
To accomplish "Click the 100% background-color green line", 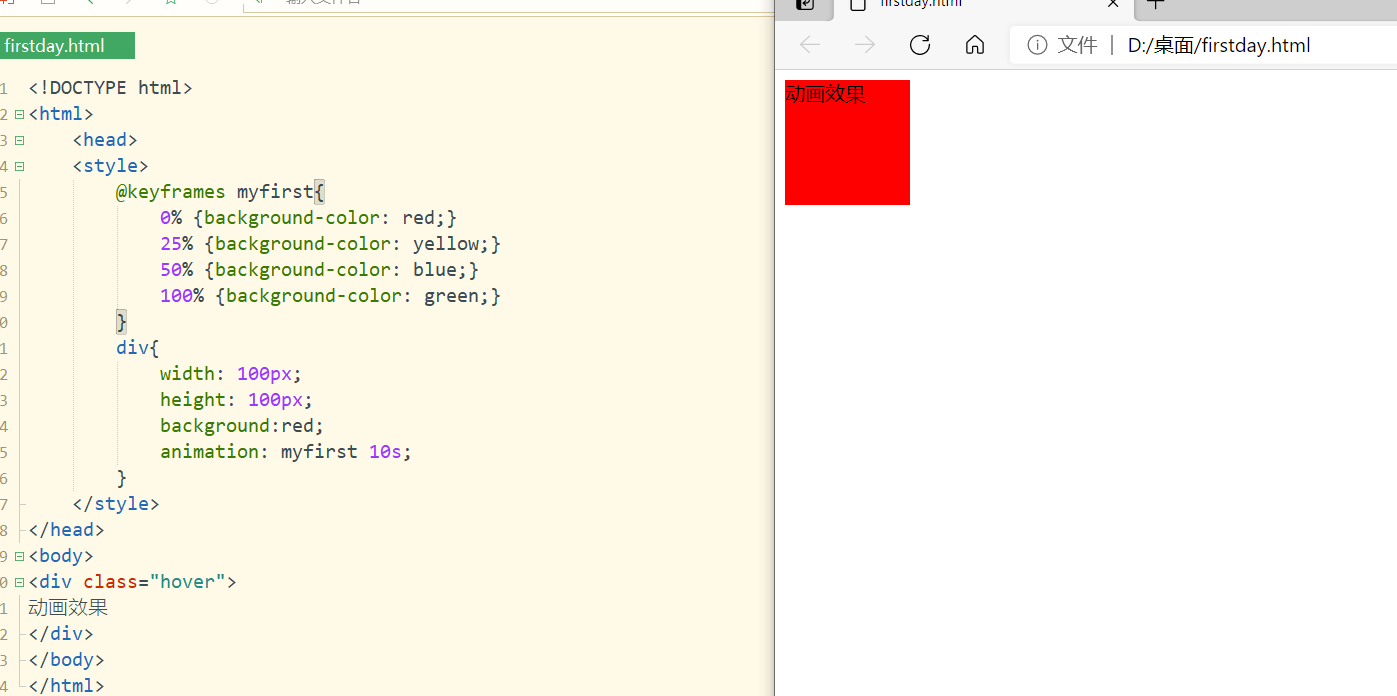I will tap(330, 296).
